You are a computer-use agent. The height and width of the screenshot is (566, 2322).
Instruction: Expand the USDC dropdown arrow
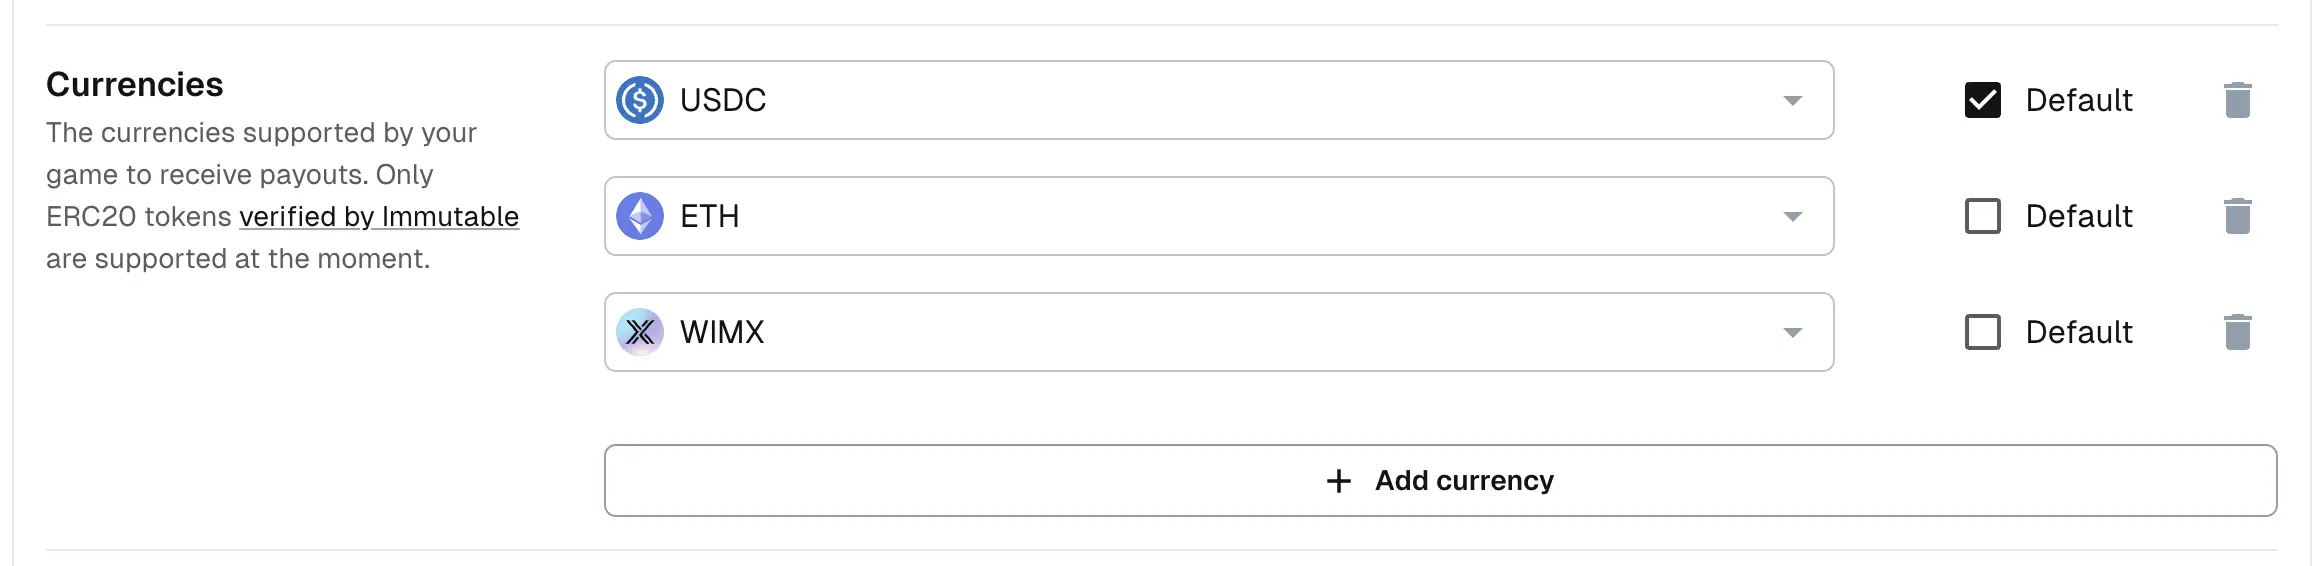(1792, 101)
